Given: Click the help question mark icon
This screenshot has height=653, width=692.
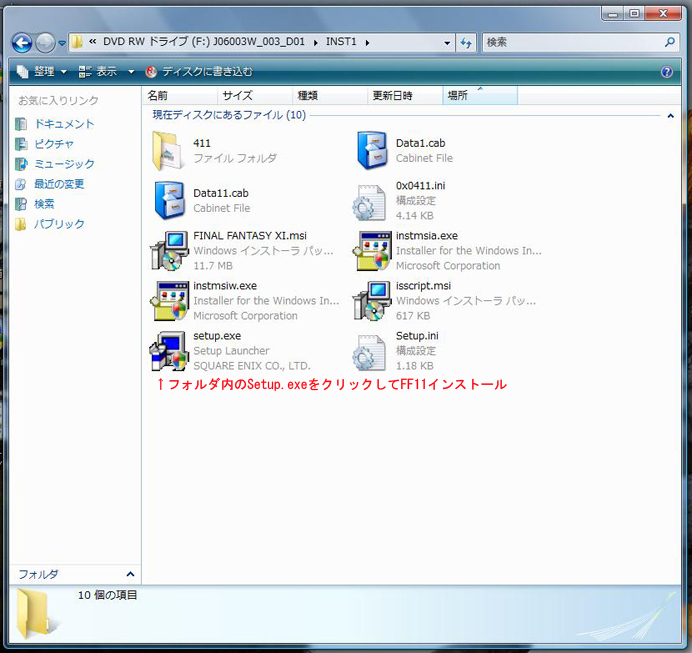Looking at the screenshot, I should 667,72.
